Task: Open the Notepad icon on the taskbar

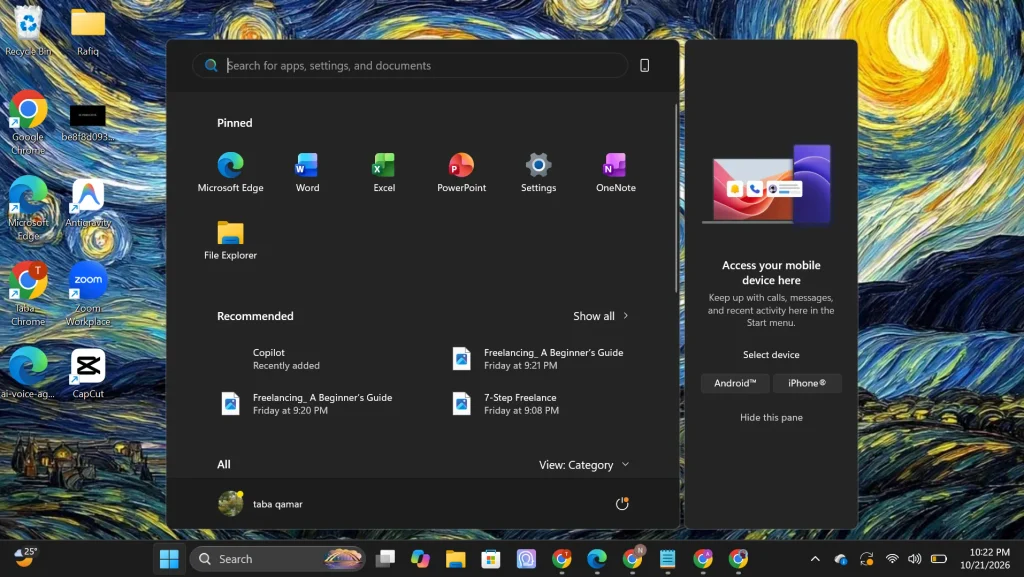Action: point(667,559)
